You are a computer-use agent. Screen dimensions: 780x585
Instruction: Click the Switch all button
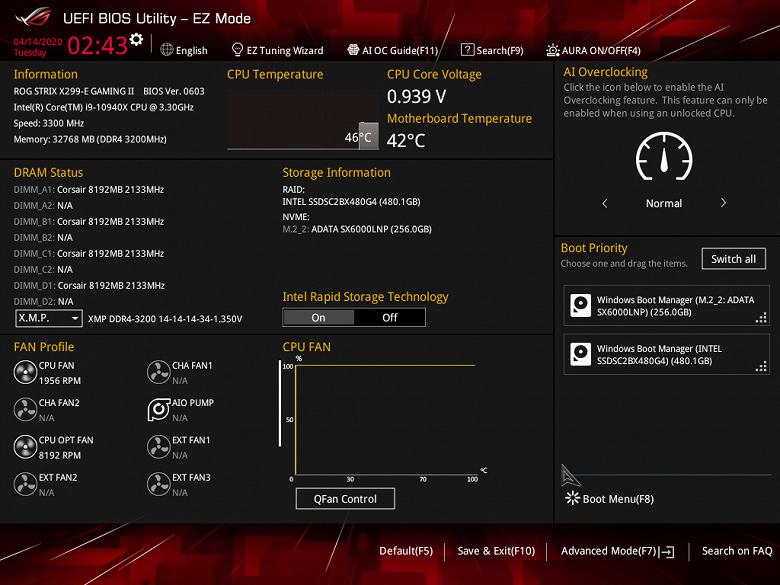[734, 259]
